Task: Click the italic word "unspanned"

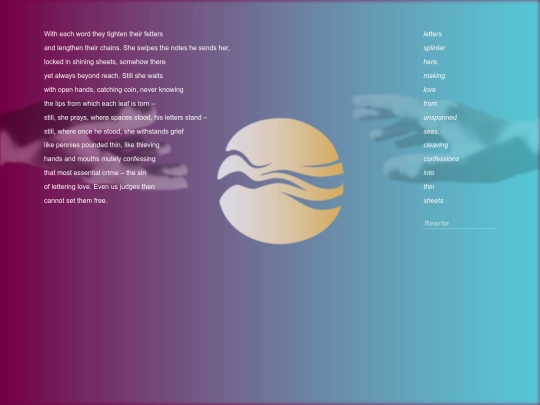Action: coord(440,117)
